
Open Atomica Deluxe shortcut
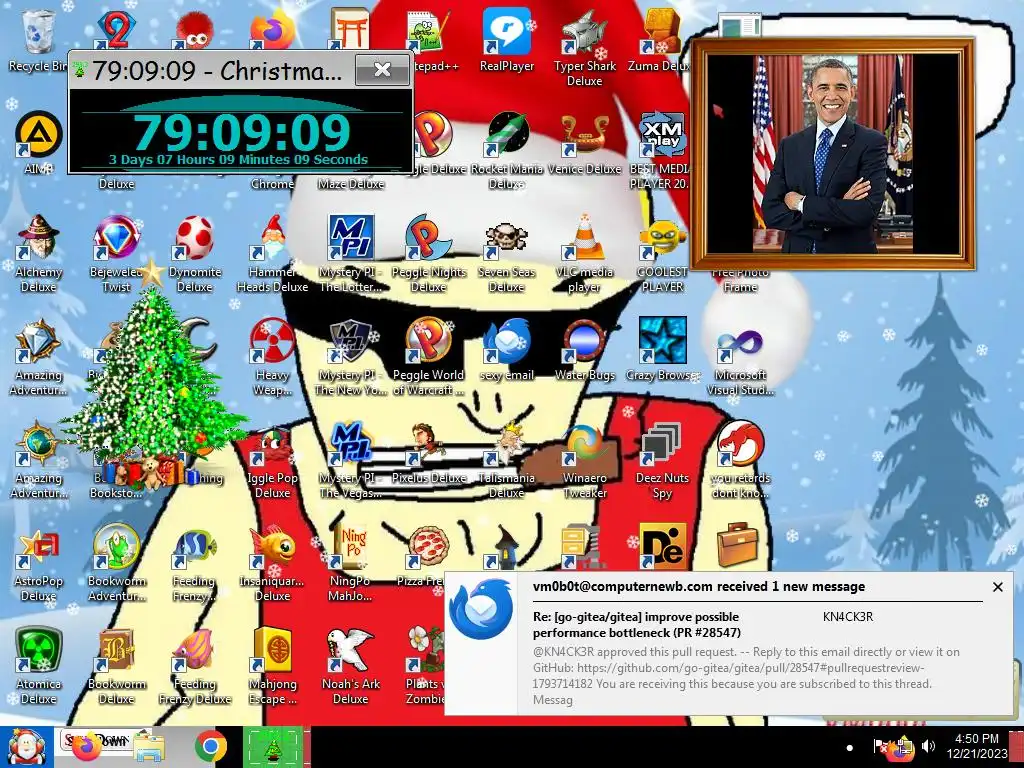coord(39,666)
